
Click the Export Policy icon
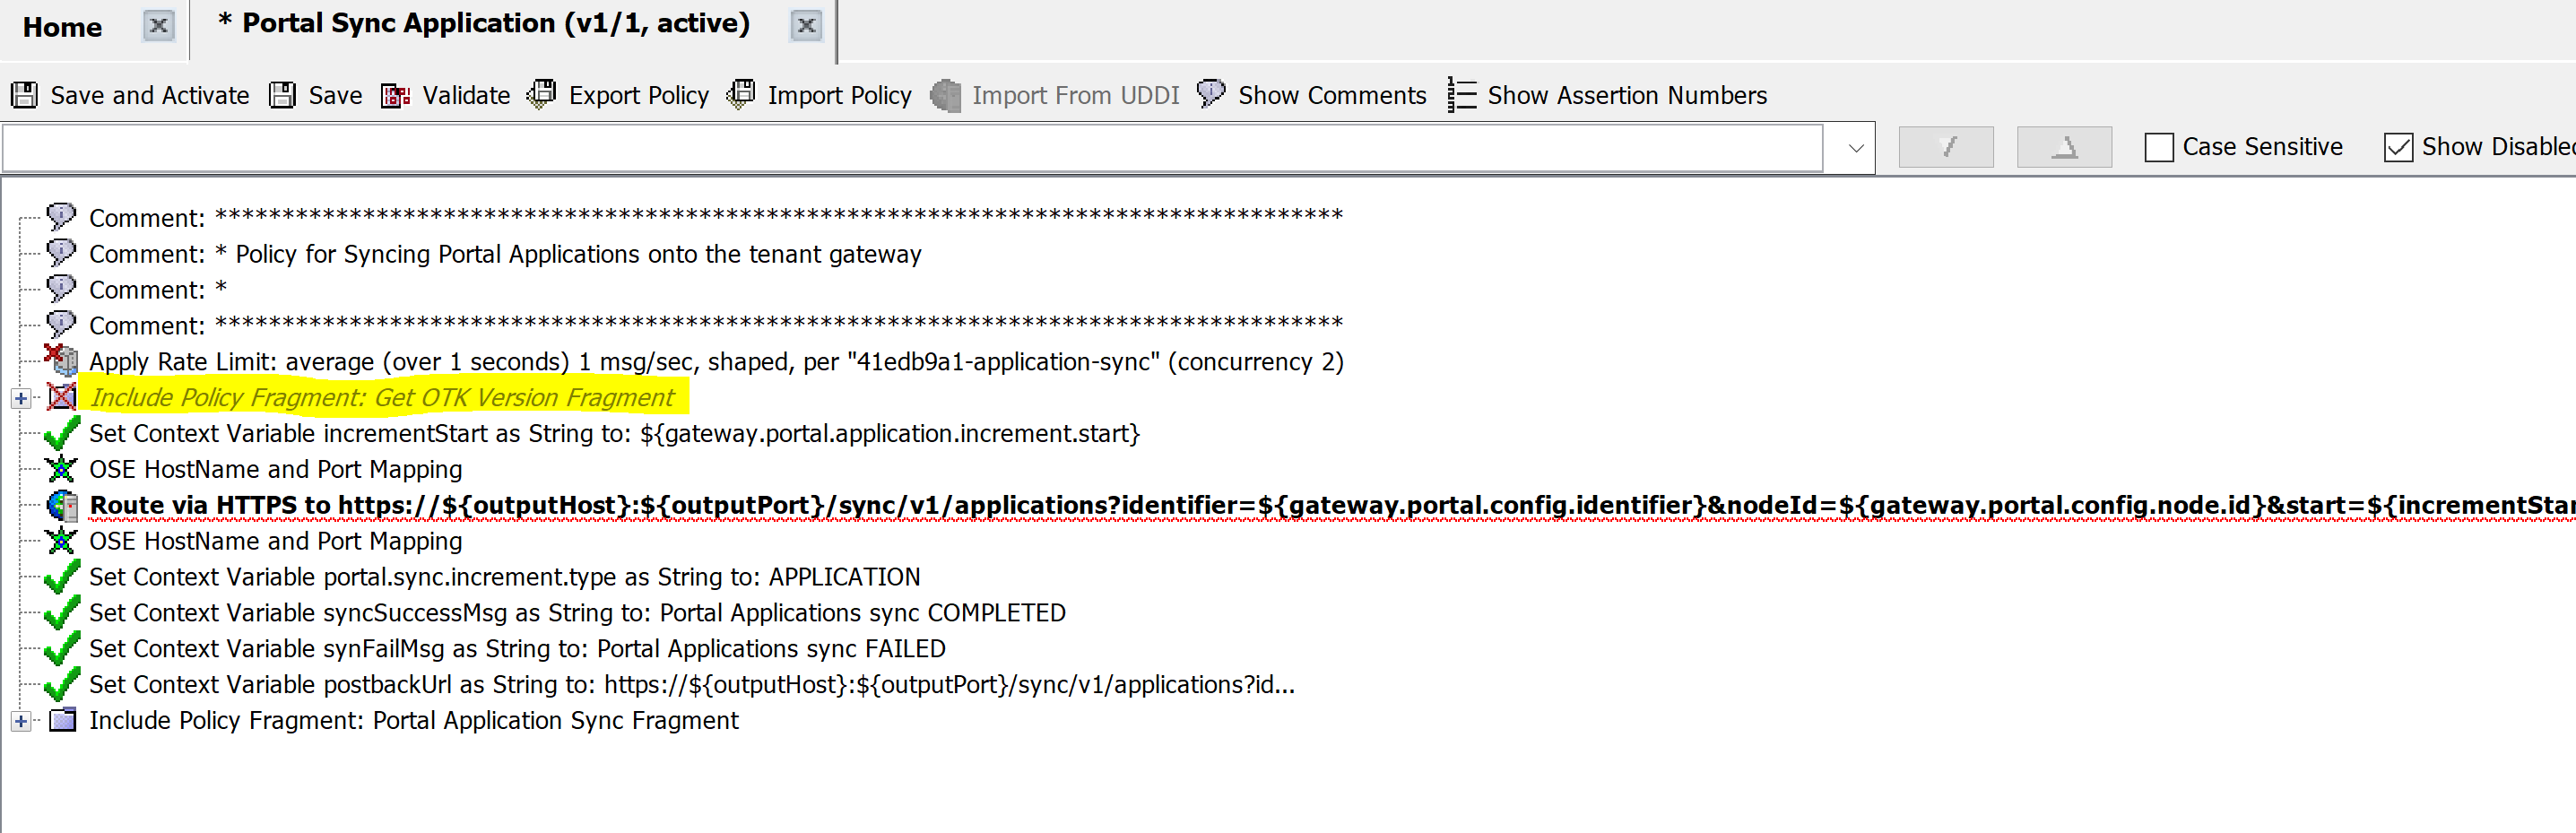[541, 94]
